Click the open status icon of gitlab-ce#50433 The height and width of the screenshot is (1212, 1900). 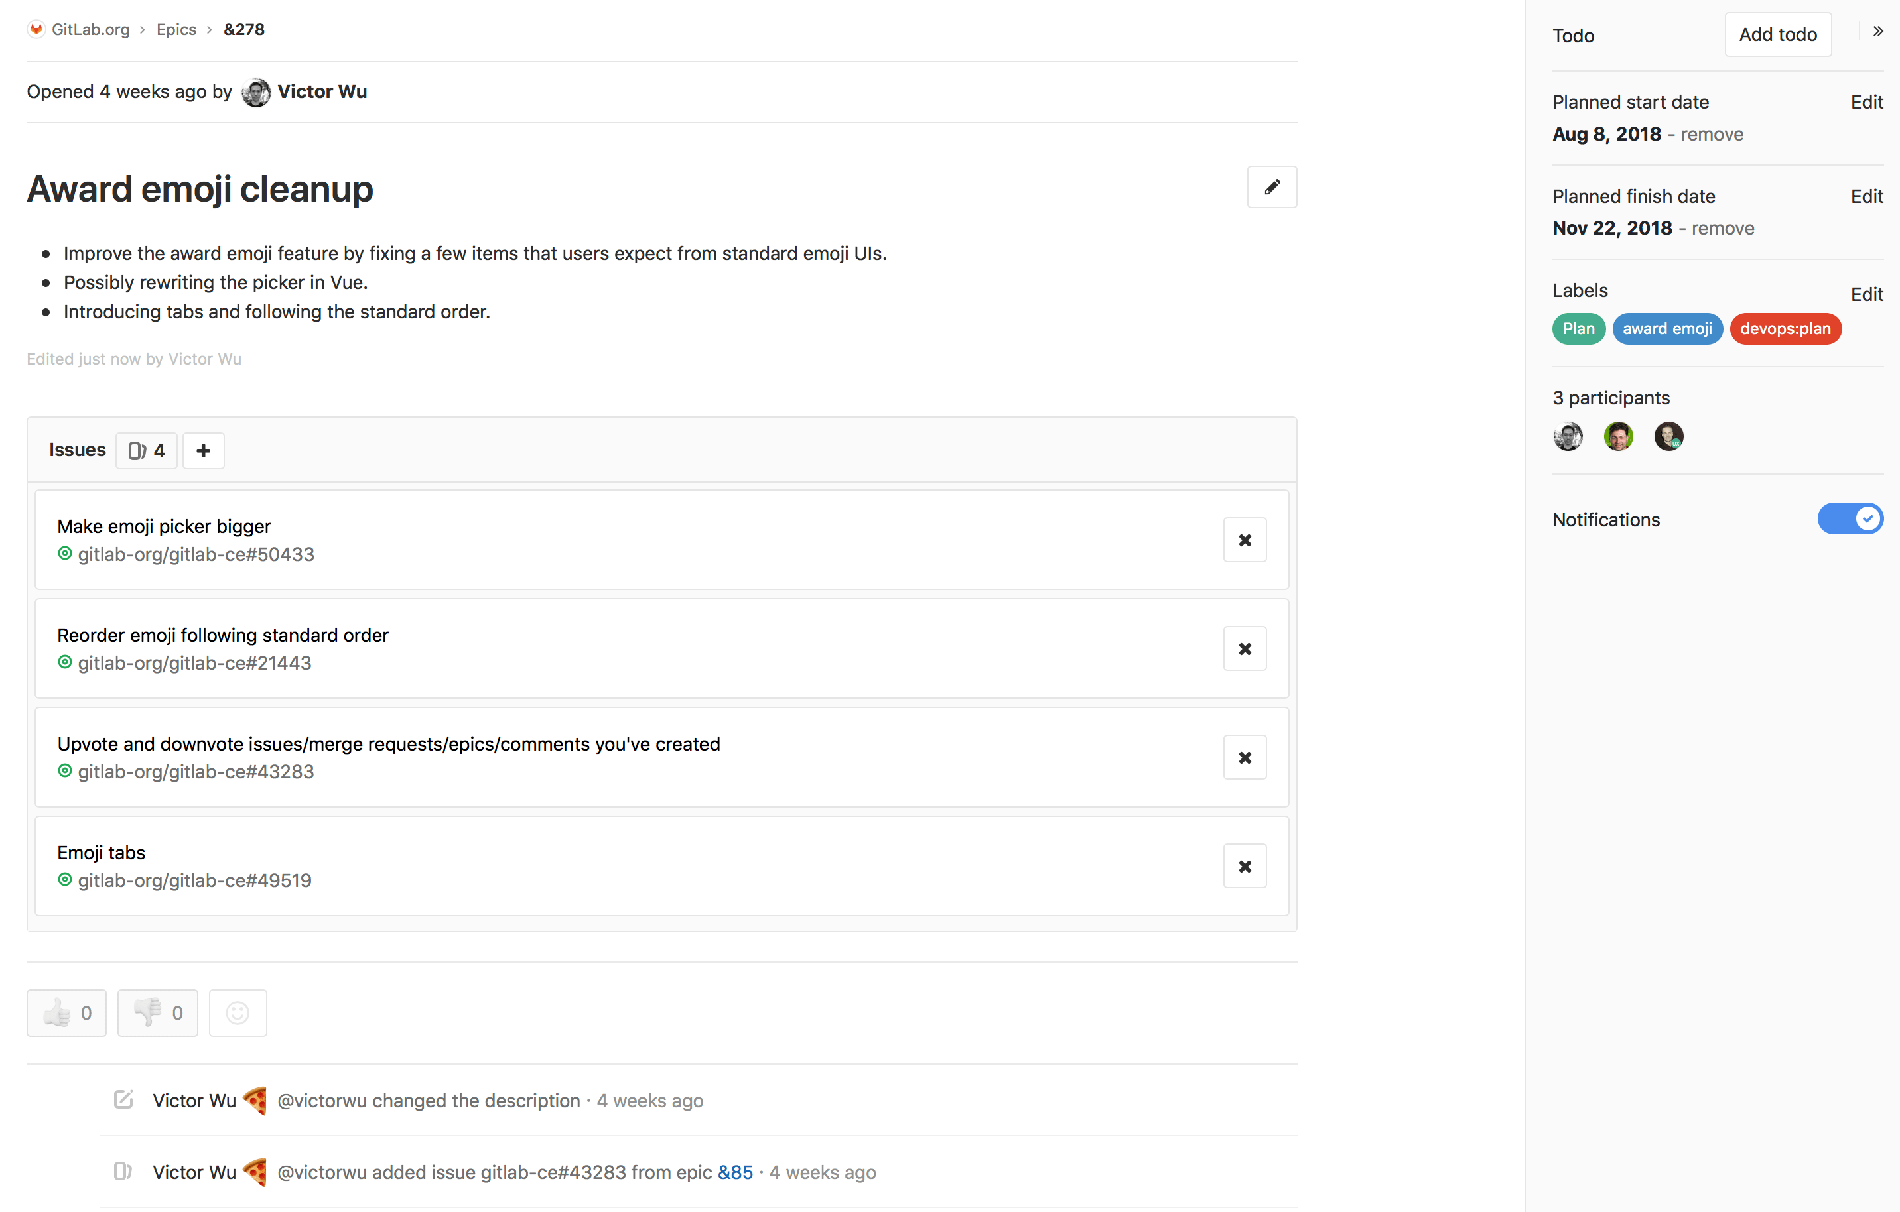tap(65, 554)
